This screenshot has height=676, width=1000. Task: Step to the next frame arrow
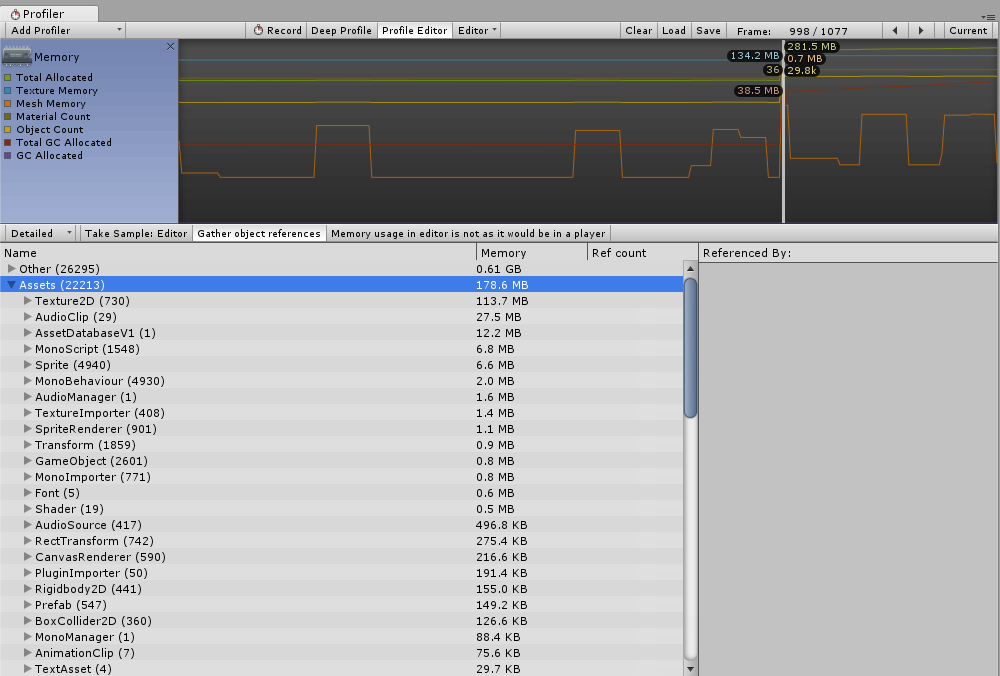(921, 30)
